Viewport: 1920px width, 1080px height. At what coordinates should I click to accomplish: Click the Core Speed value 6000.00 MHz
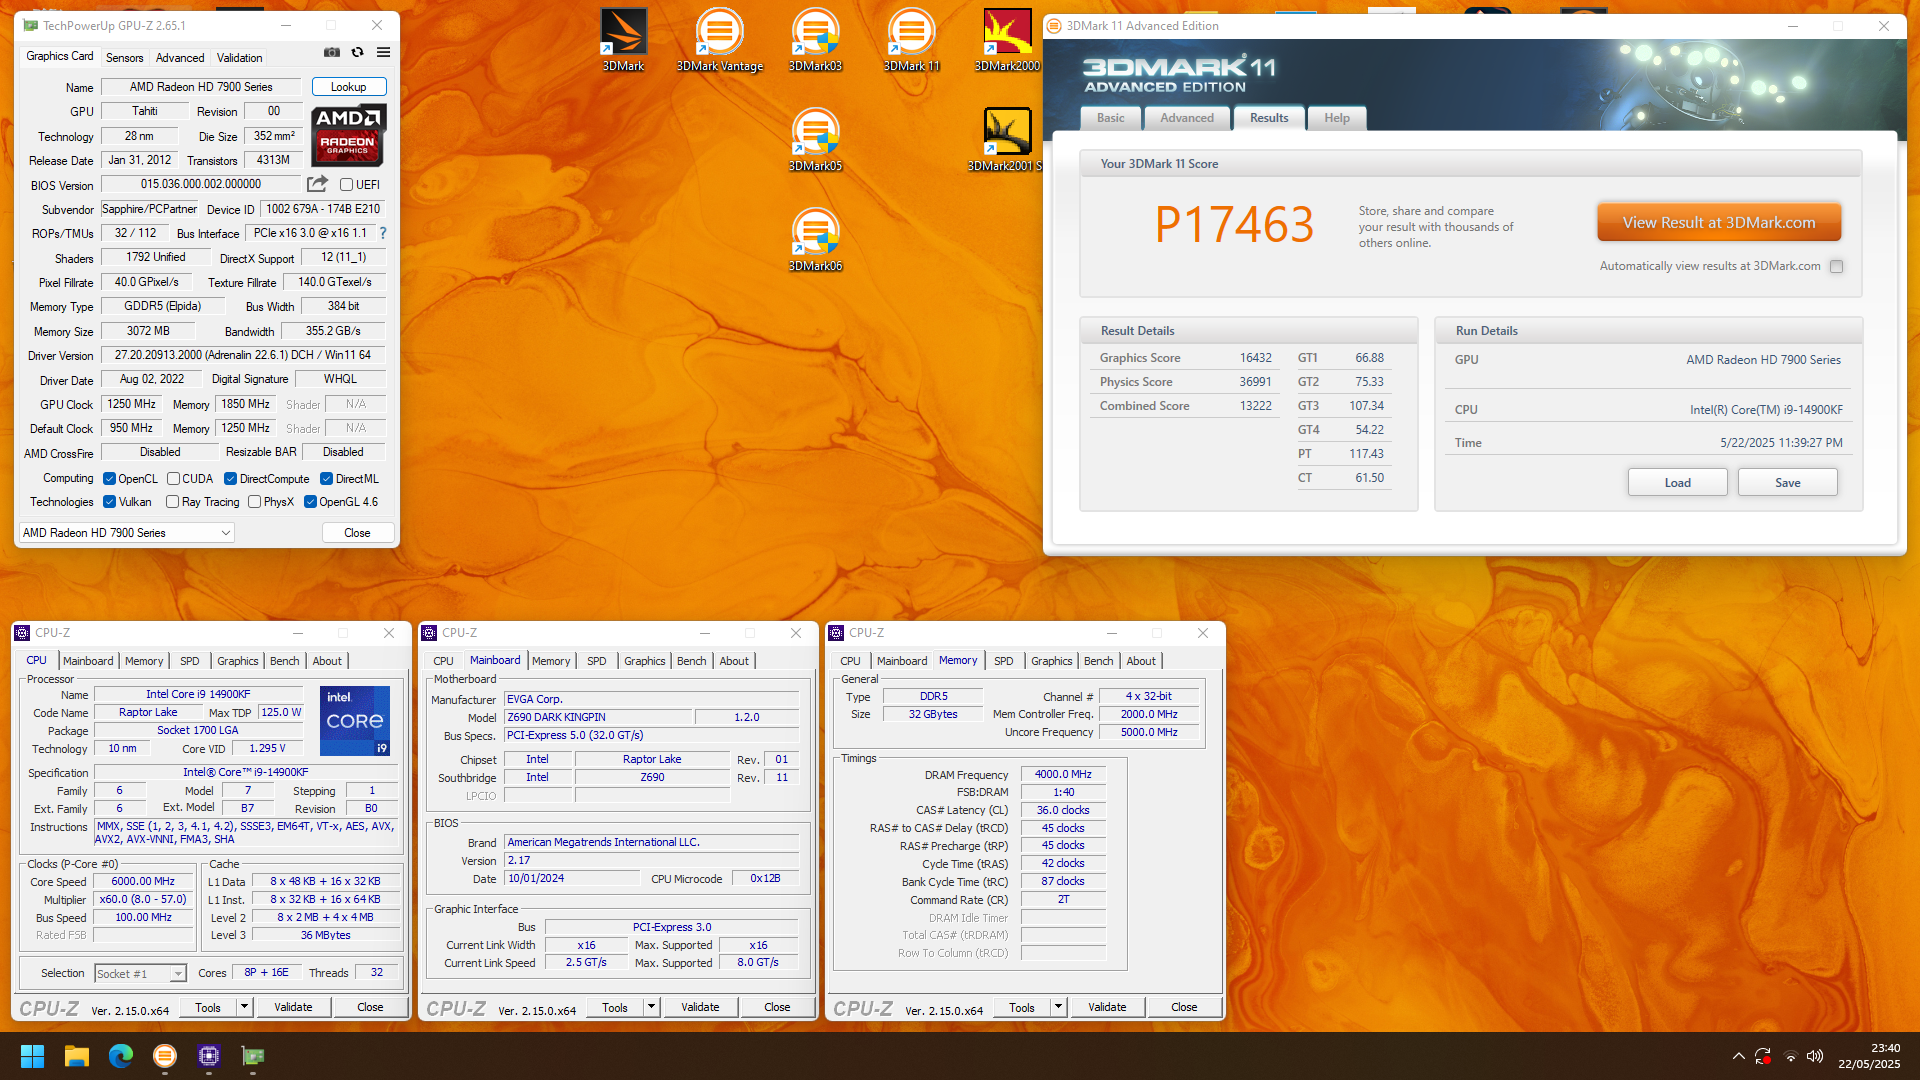(x=143, y=882)
